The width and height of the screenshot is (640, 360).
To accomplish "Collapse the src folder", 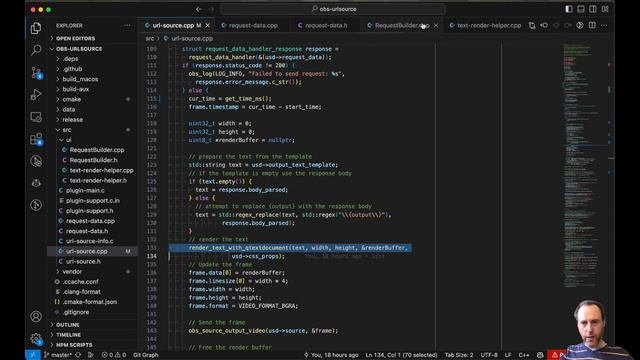I will click(67, 129).
